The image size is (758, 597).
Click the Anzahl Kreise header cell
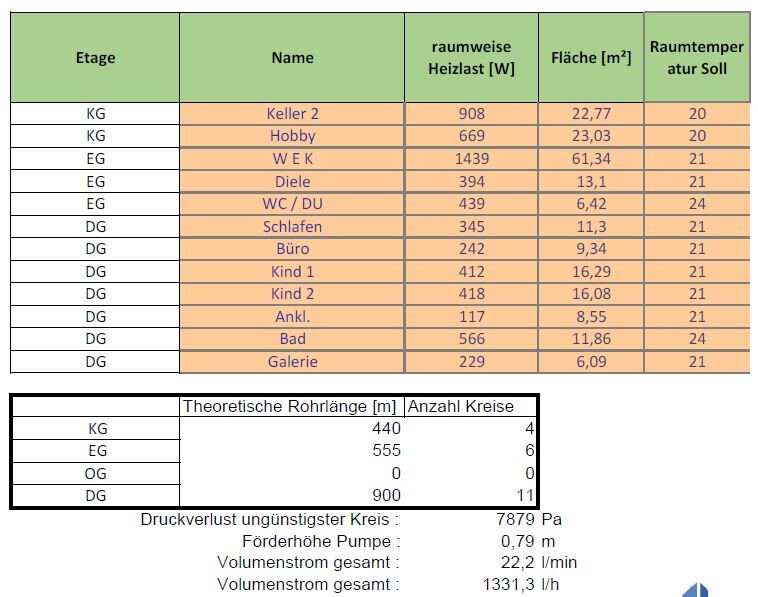click(x=470, y=406)
